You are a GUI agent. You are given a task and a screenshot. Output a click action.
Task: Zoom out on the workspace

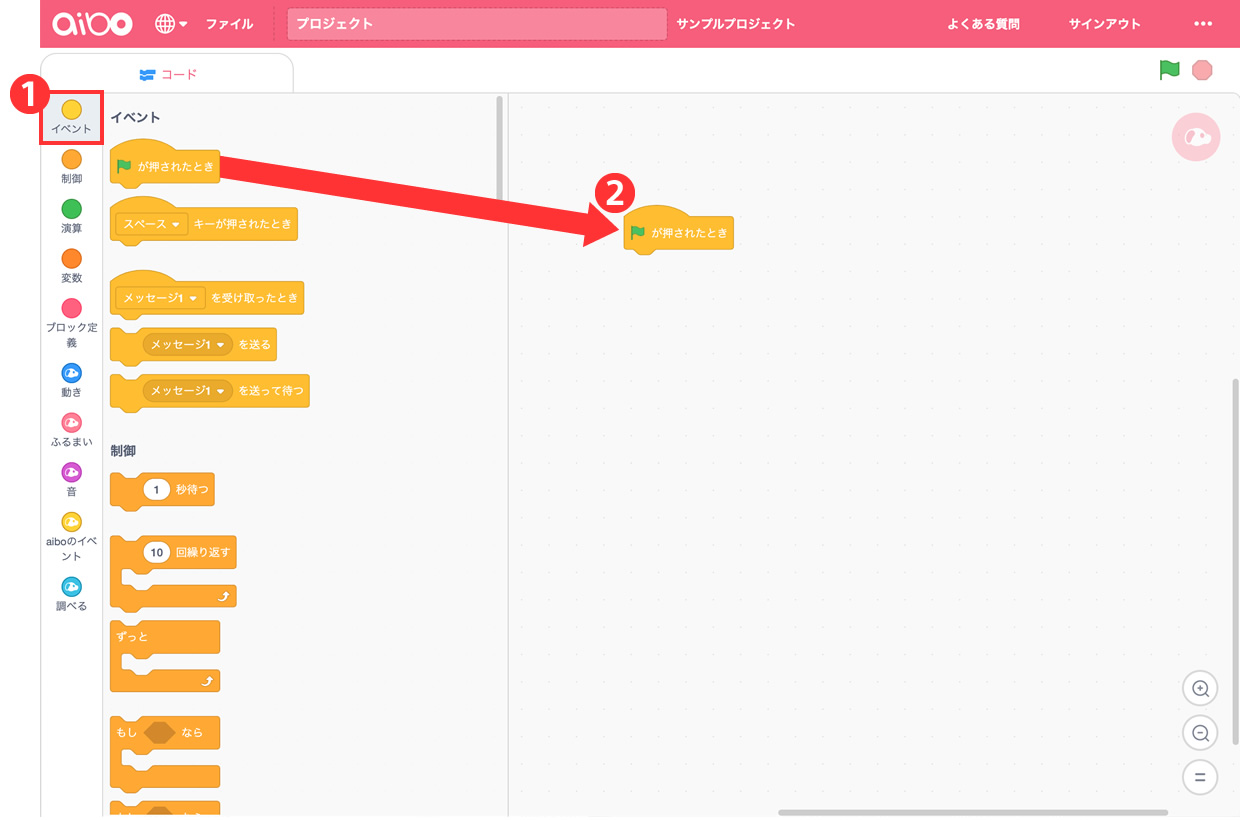pos(1200,732)
